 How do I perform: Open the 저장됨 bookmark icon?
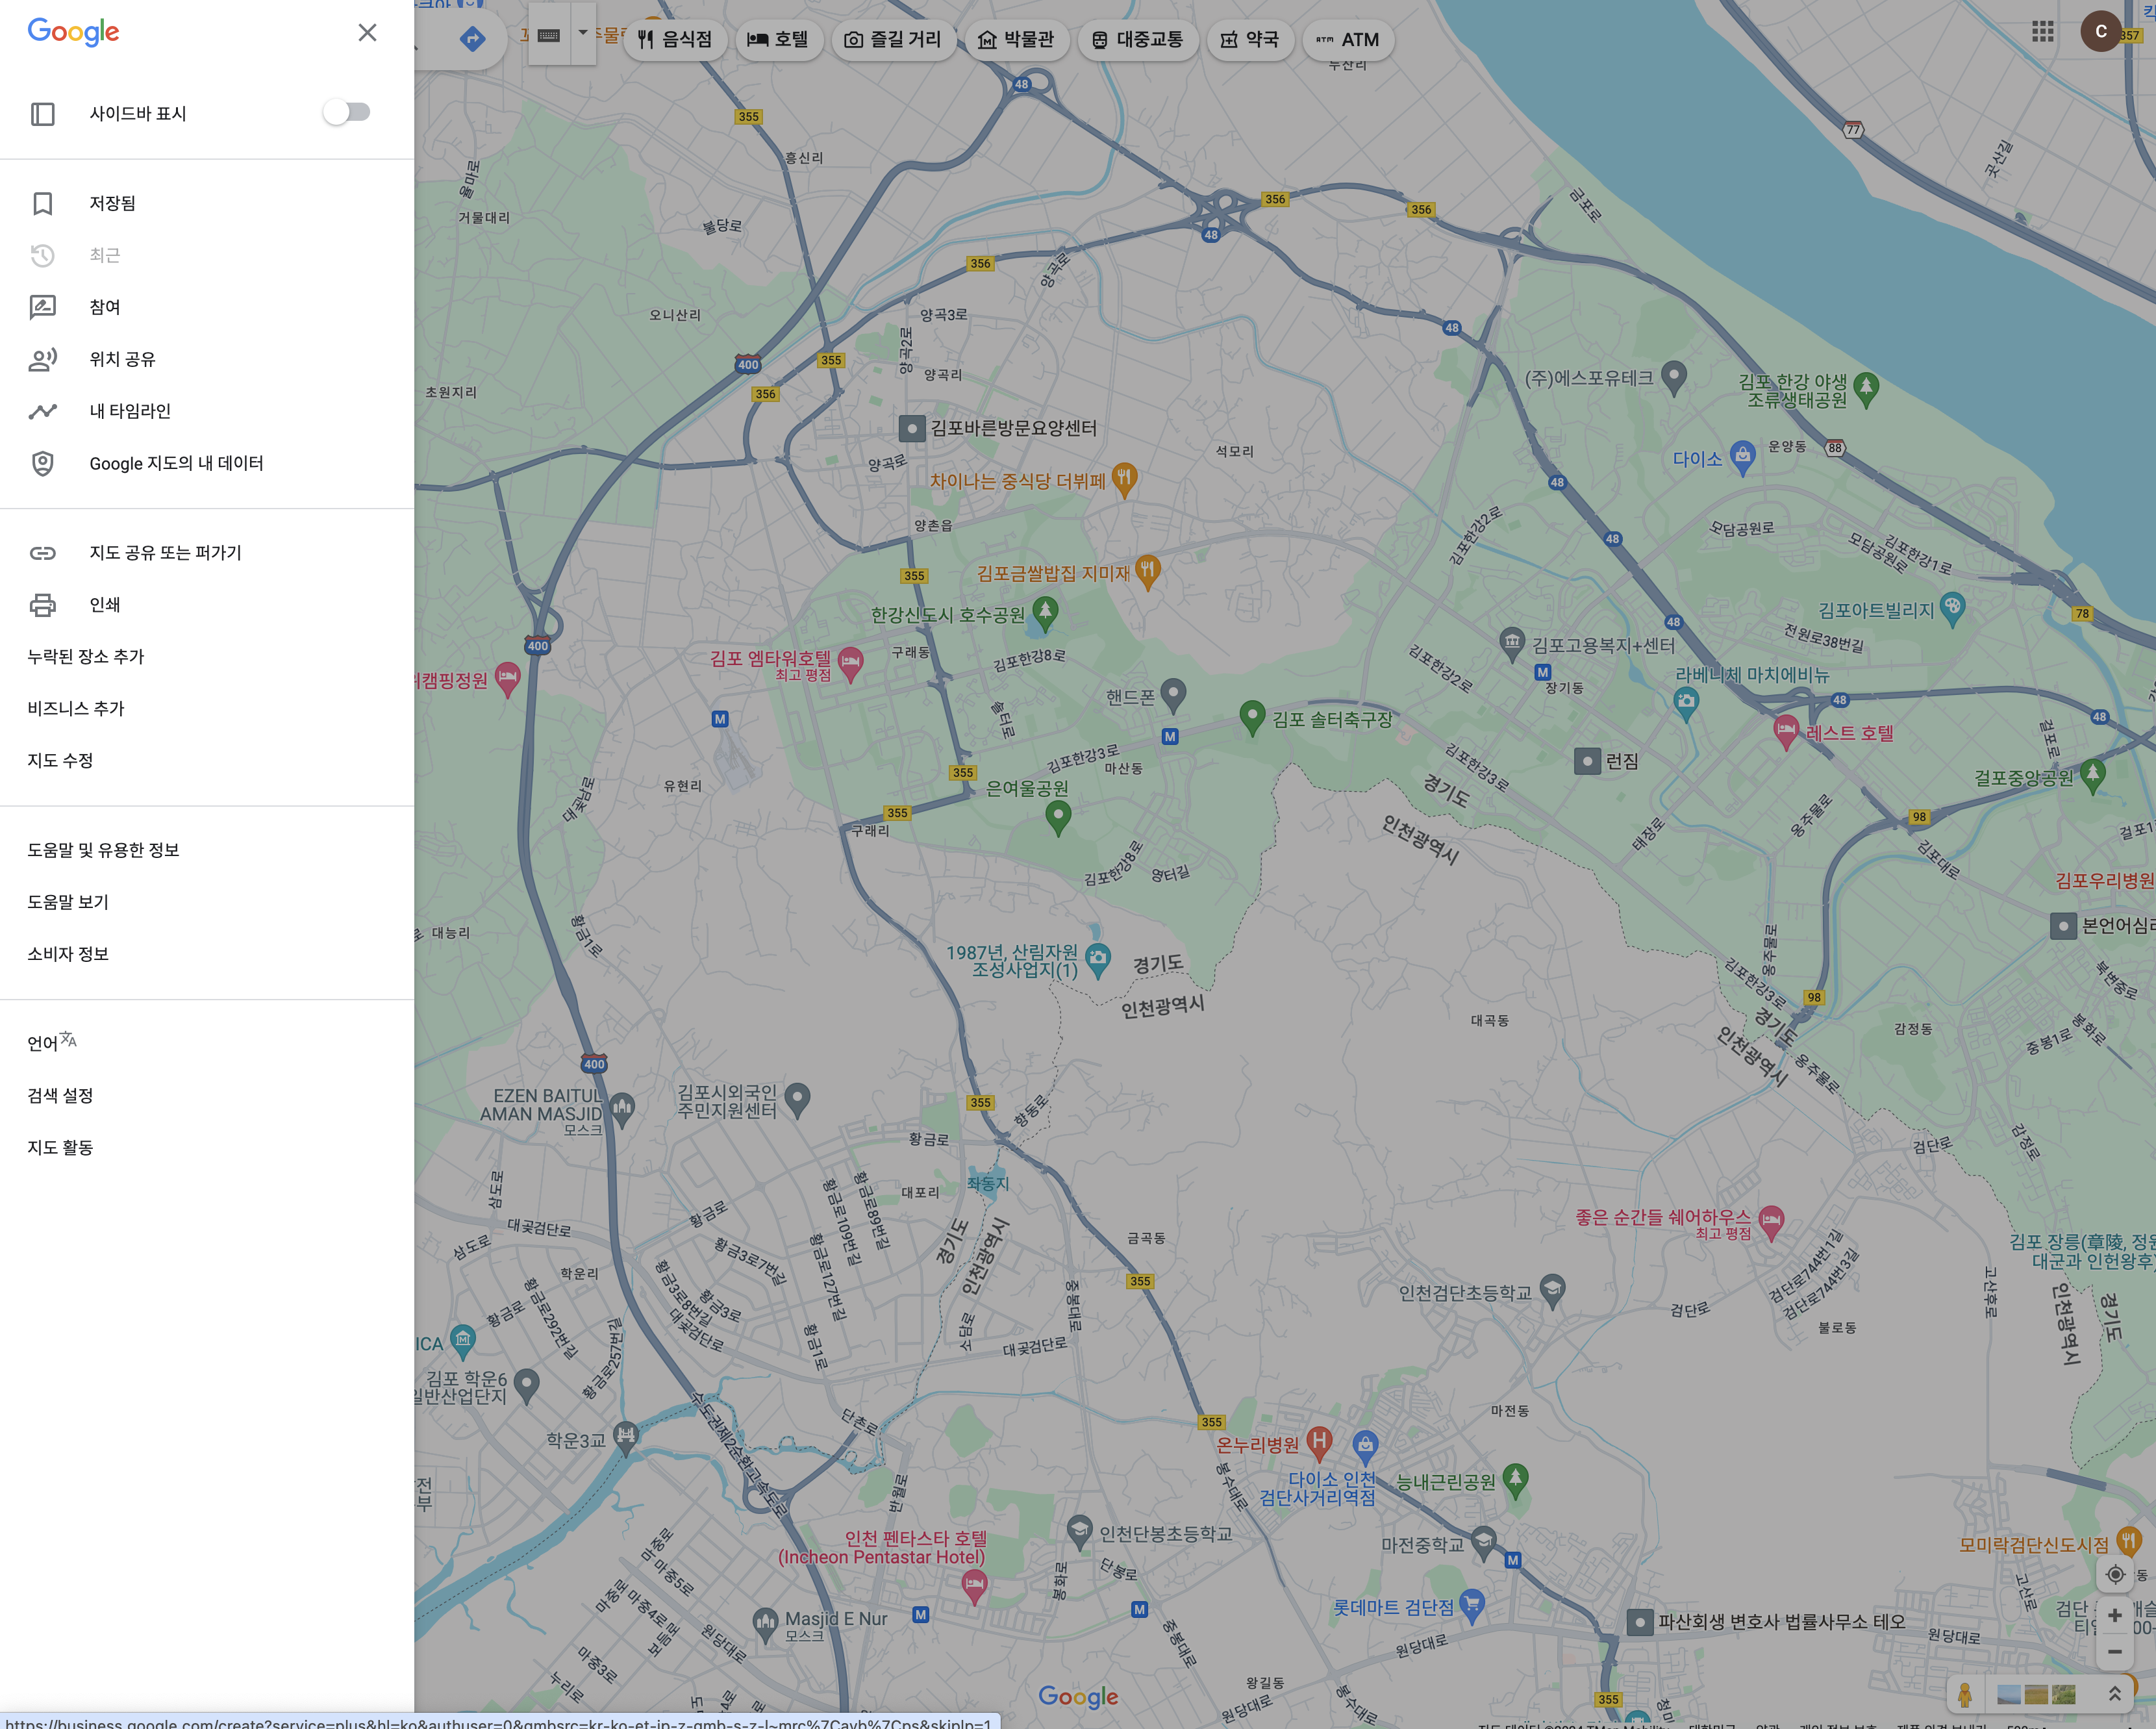[42, 203]
